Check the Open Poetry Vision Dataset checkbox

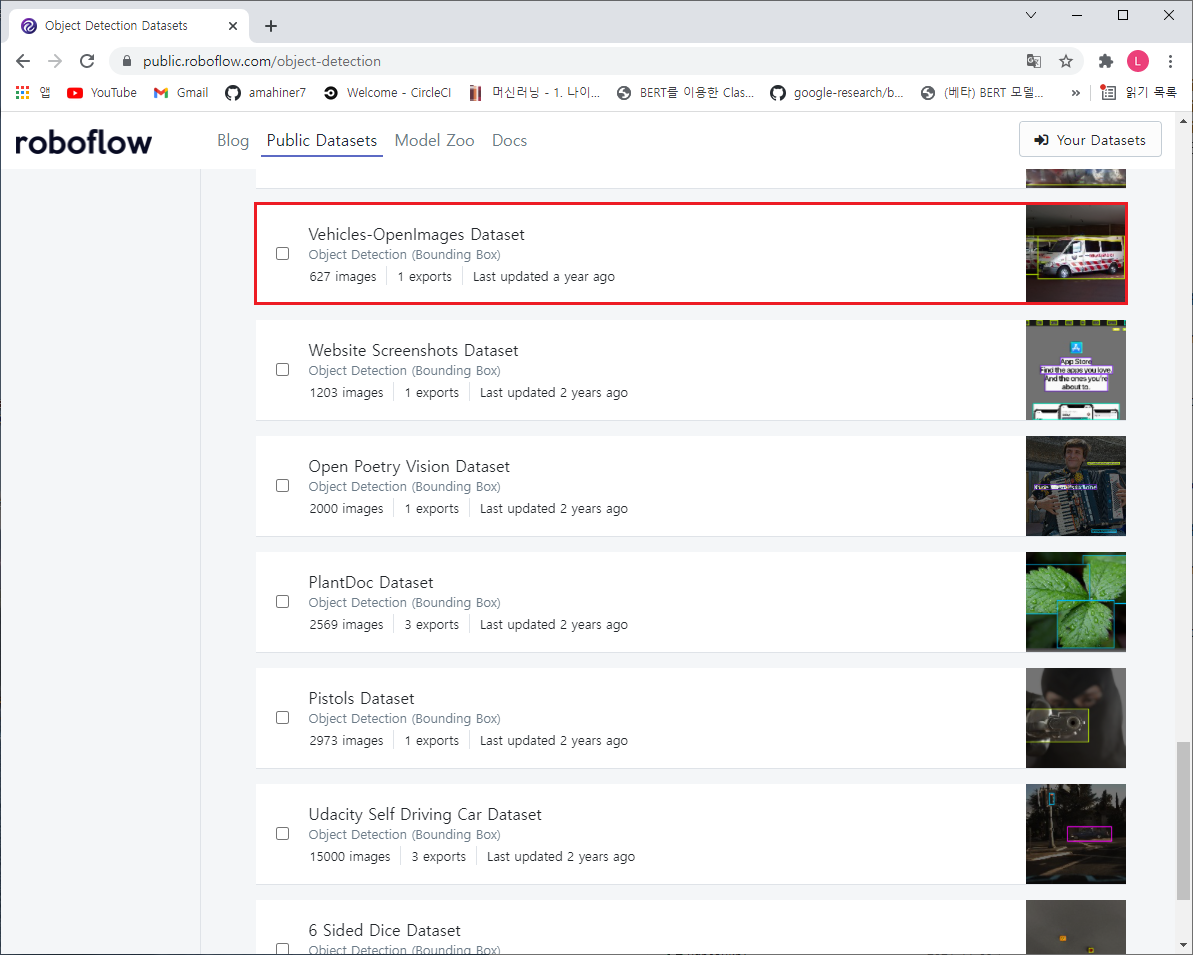[x=282, y=485]
